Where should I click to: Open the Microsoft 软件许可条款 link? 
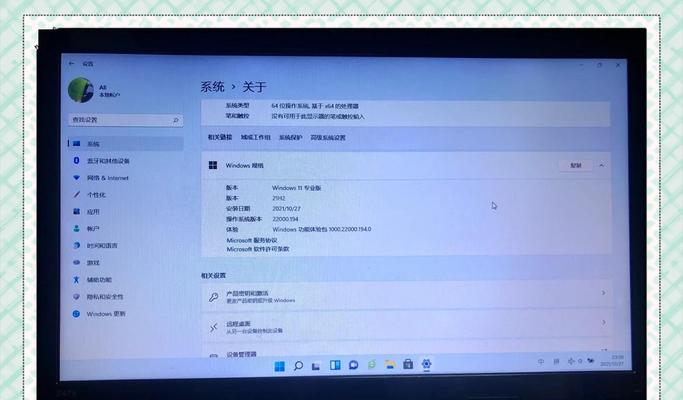click(x=258, y=249)
